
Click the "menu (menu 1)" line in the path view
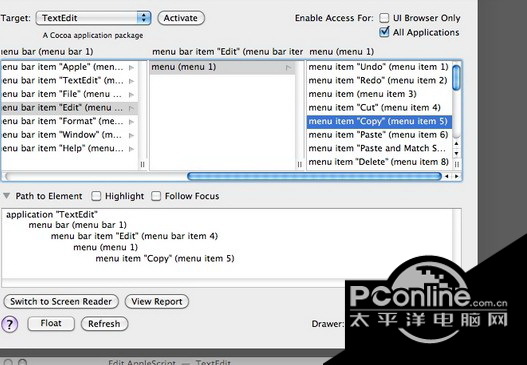(106, 247)
